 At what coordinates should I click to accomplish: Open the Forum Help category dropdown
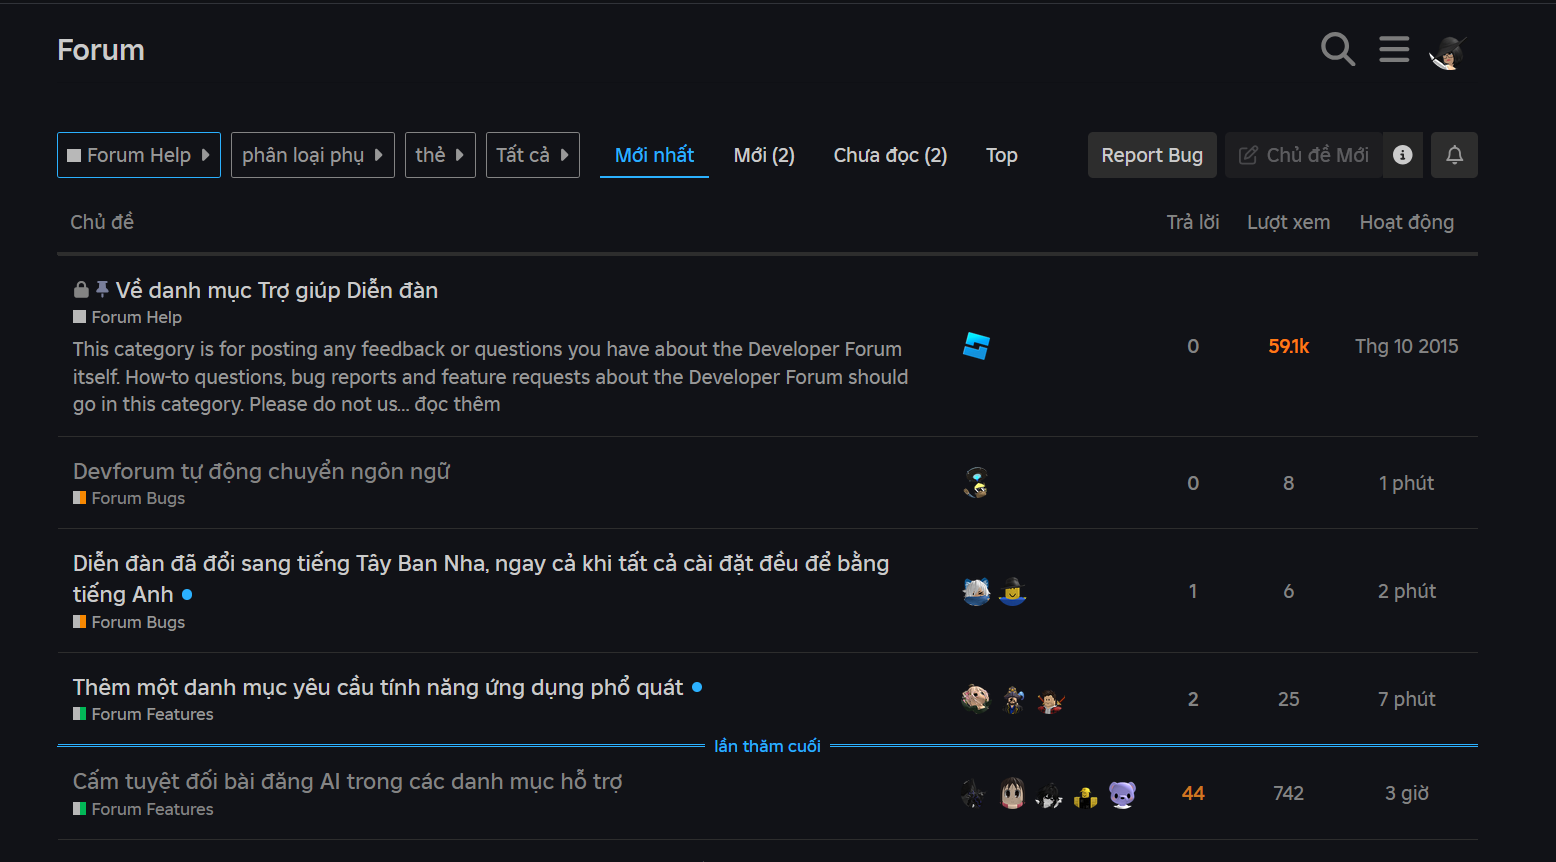point(138,154)
